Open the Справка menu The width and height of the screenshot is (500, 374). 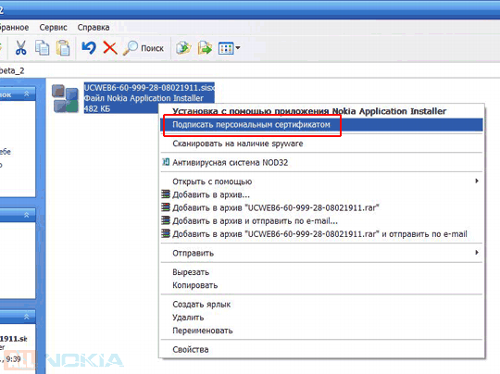[x=93, y=27]
